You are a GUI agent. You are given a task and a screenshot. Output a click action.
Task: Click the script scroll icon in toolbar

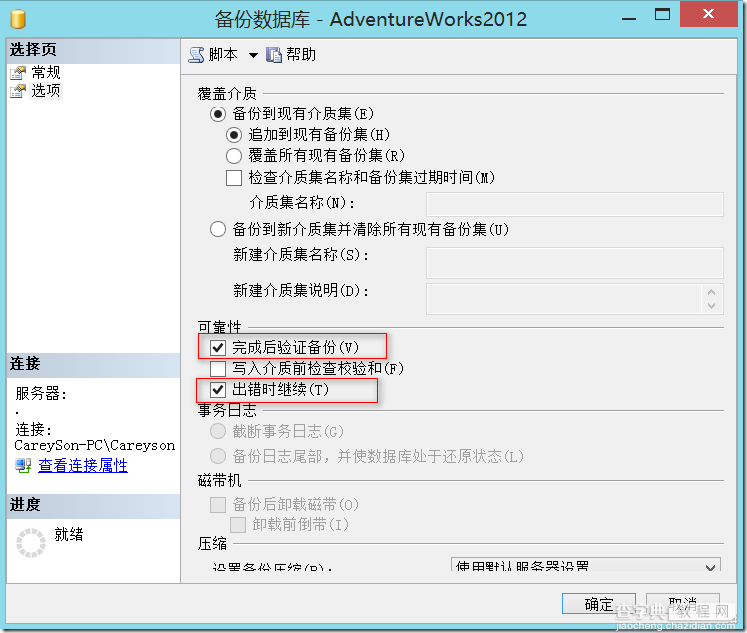pyautogui.click(x=196, y=55)
